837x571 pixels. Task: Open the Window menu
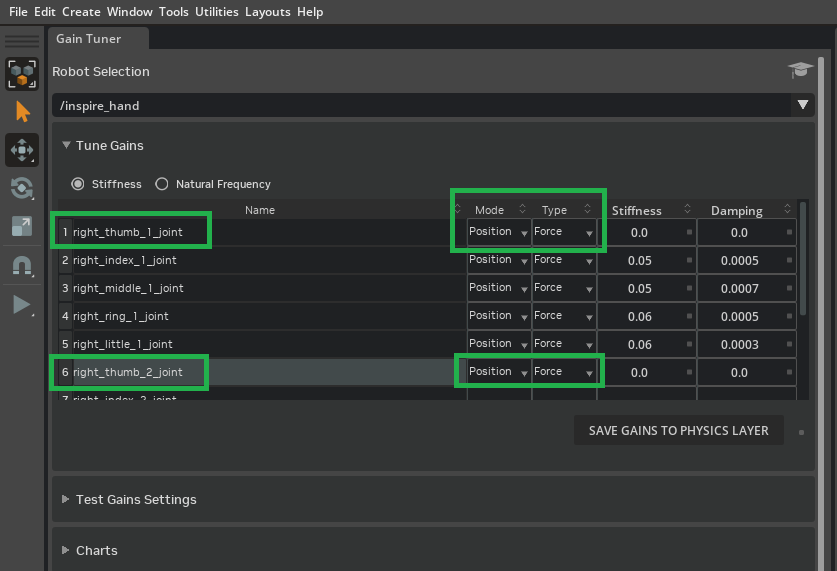[130, 12]
